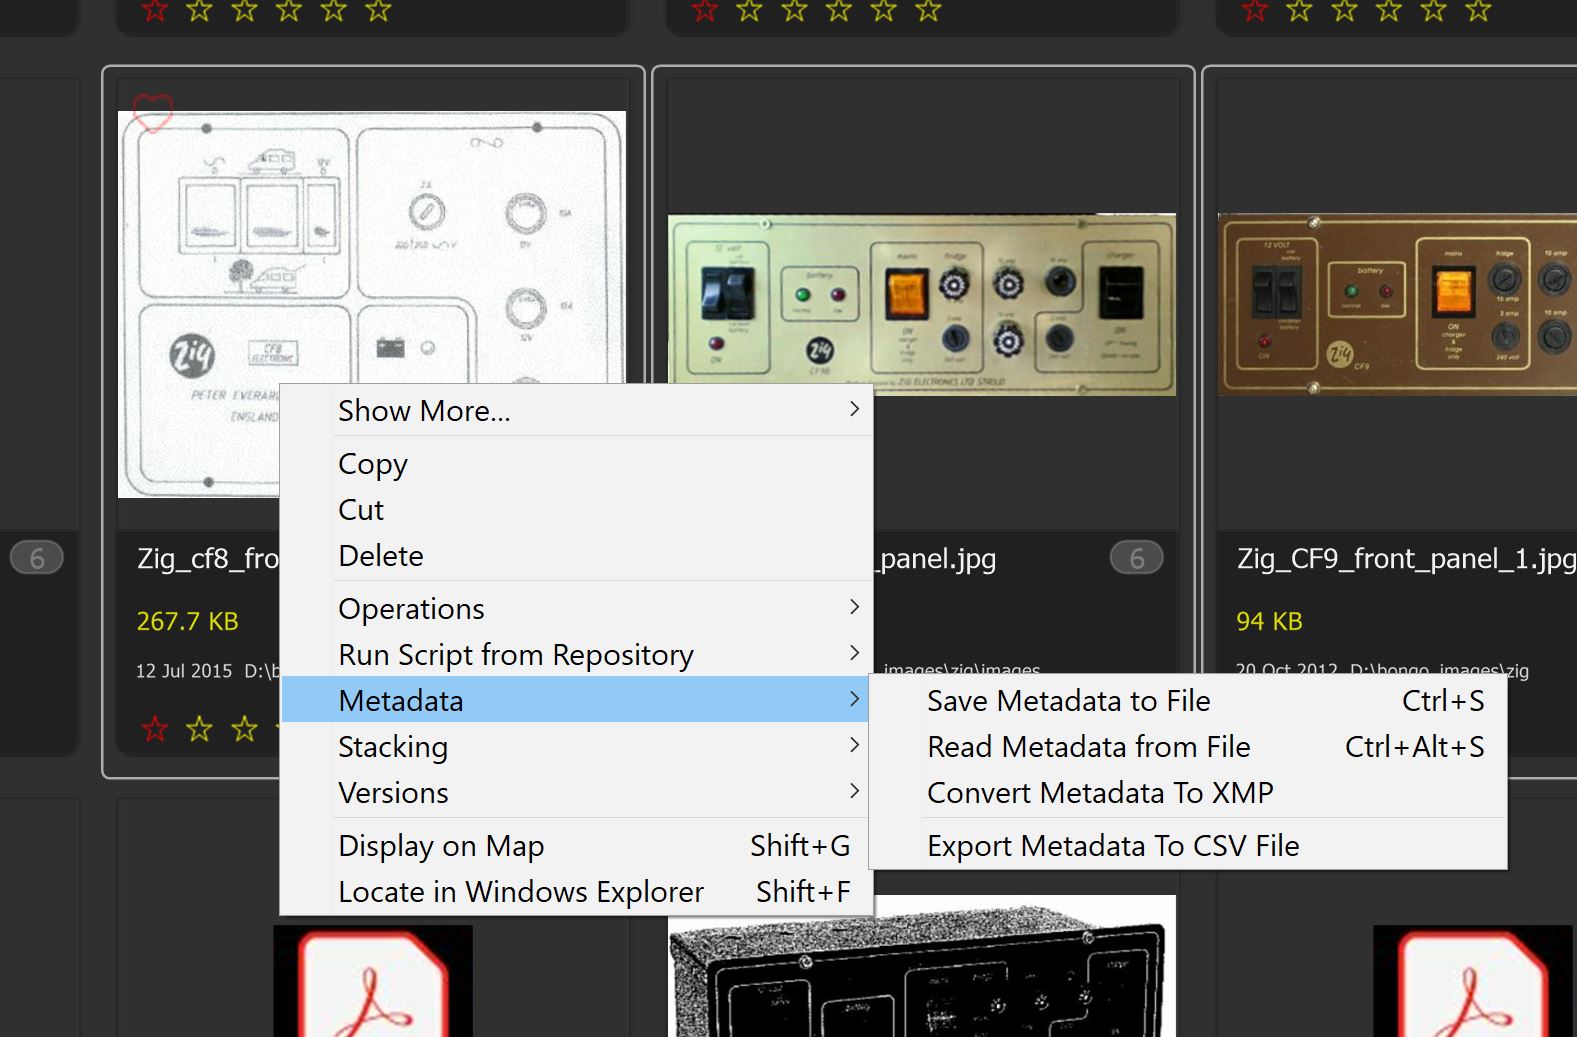Click second yellow star below 267.7 KB
The height and width of the screenshot is (1037, 1577).
tap(244, 728)
